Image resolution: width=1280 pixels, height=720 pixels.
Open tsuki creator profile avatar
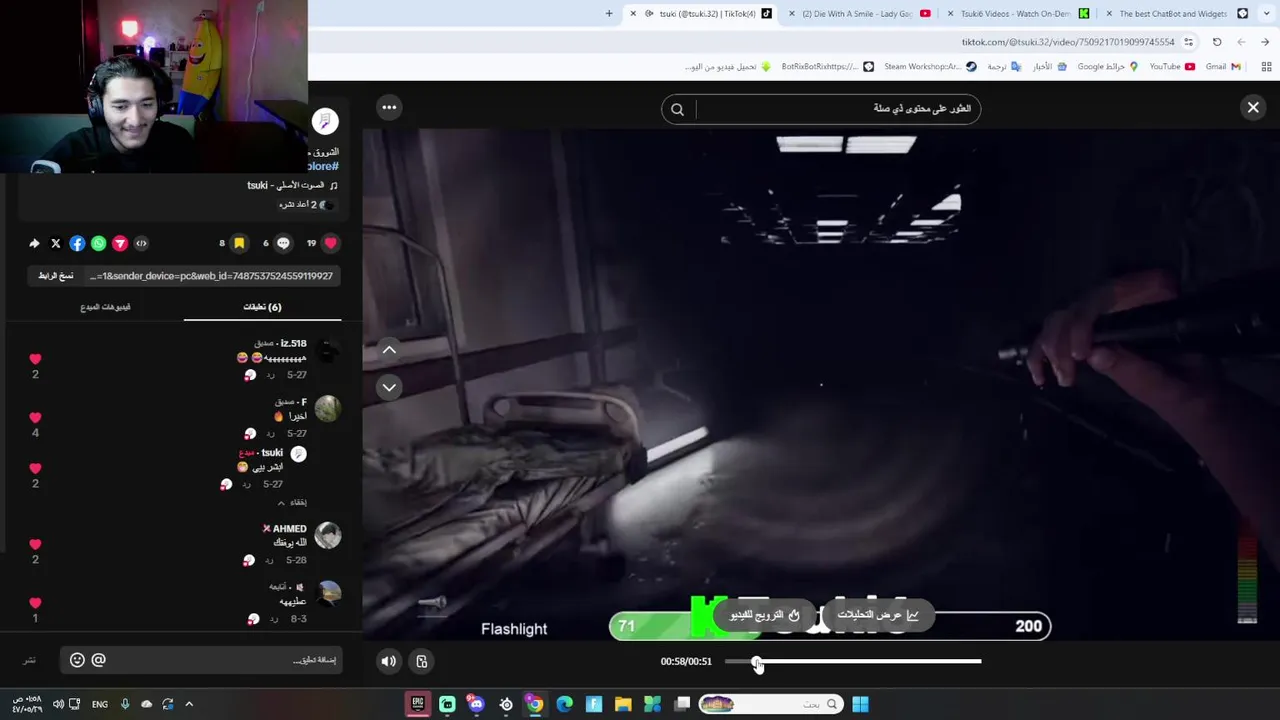tap(325, 121)
